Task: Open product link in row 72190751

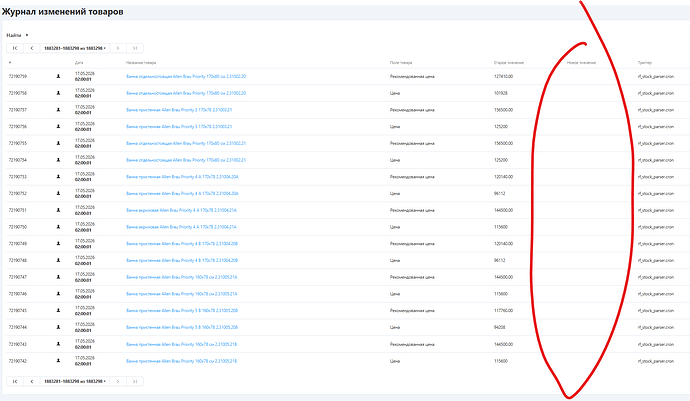Action: click(181, 210)
